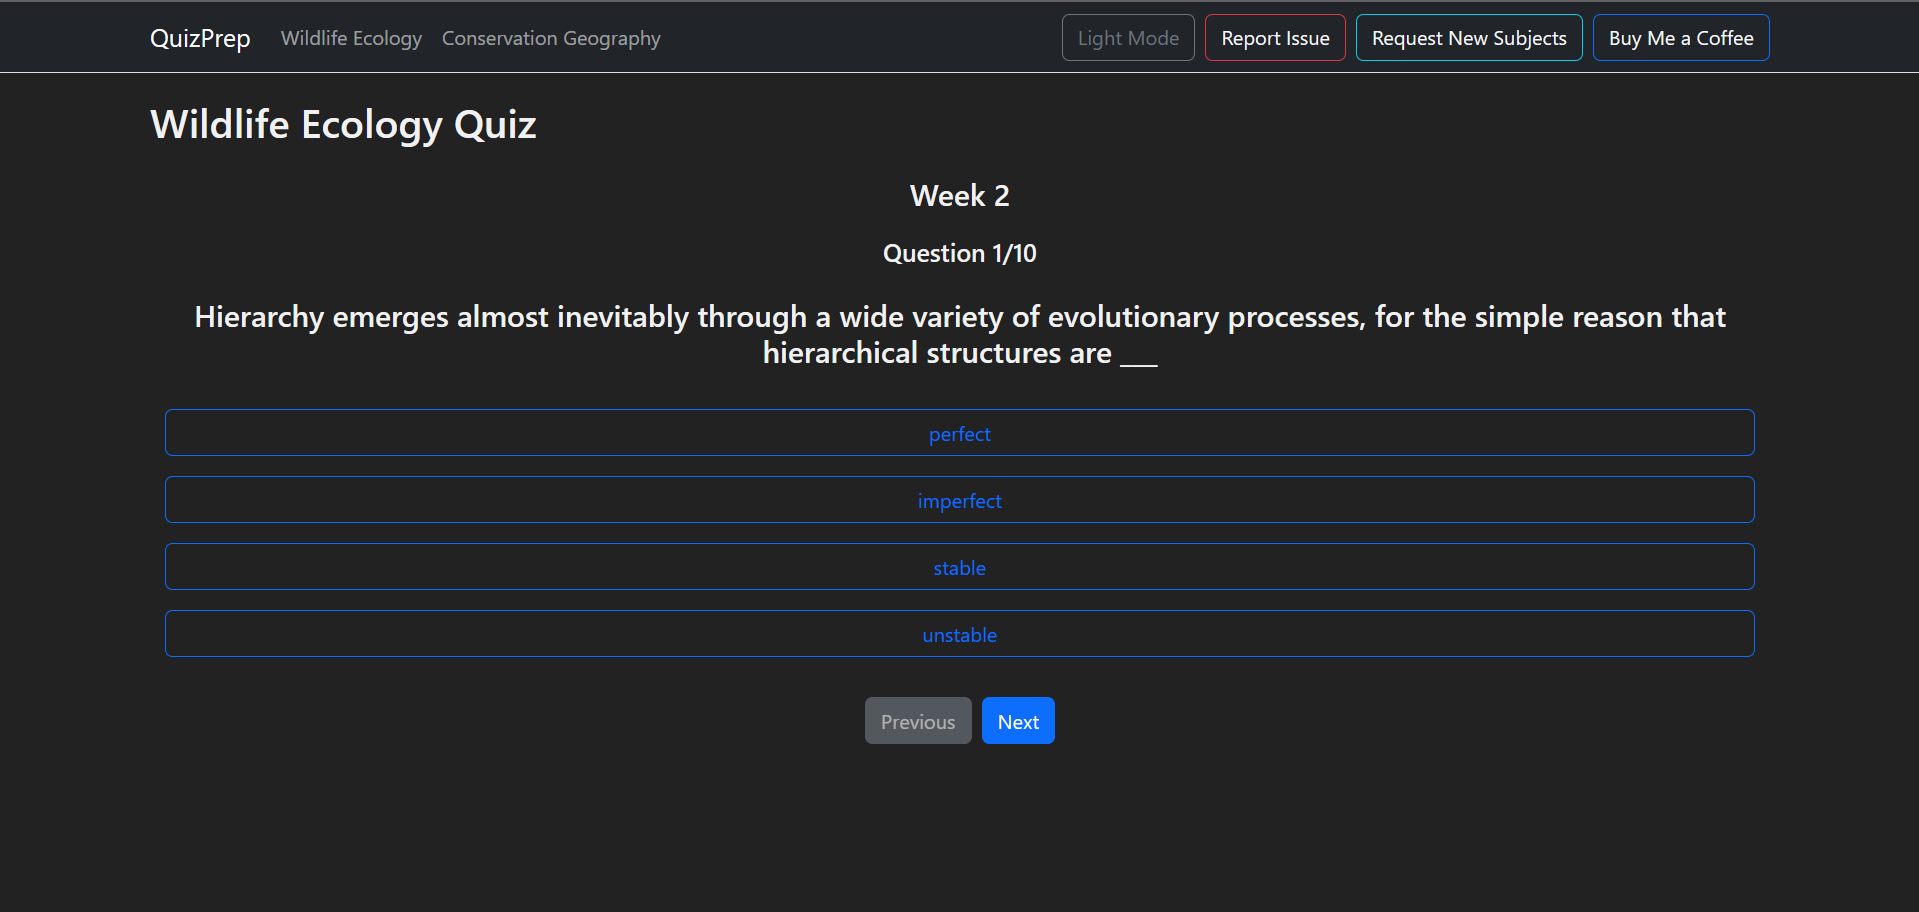The height and width of the screenshot is (912, 1919).
Task: Pick 'stable' as the answer
Action: [959, 567]
